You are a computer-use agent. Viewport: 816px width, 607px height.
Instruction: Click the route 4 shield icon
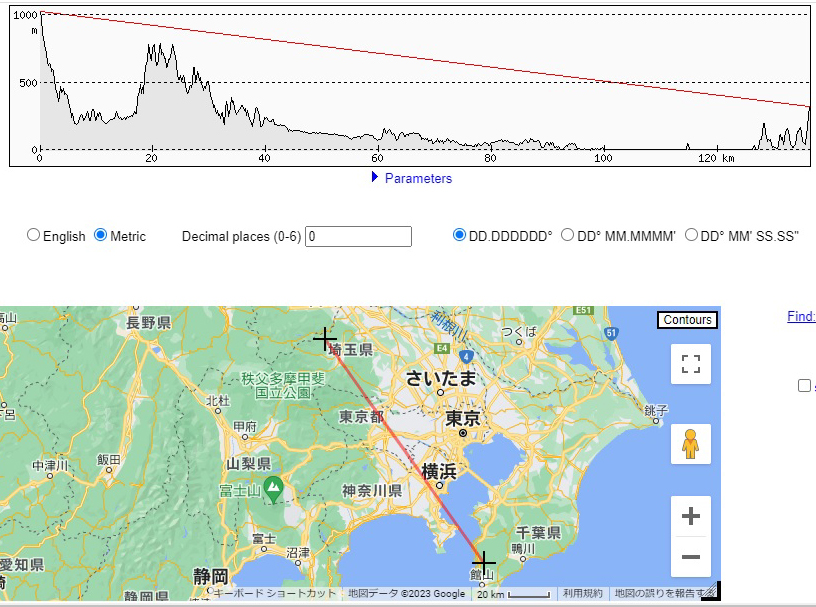(x=466, y=357)
